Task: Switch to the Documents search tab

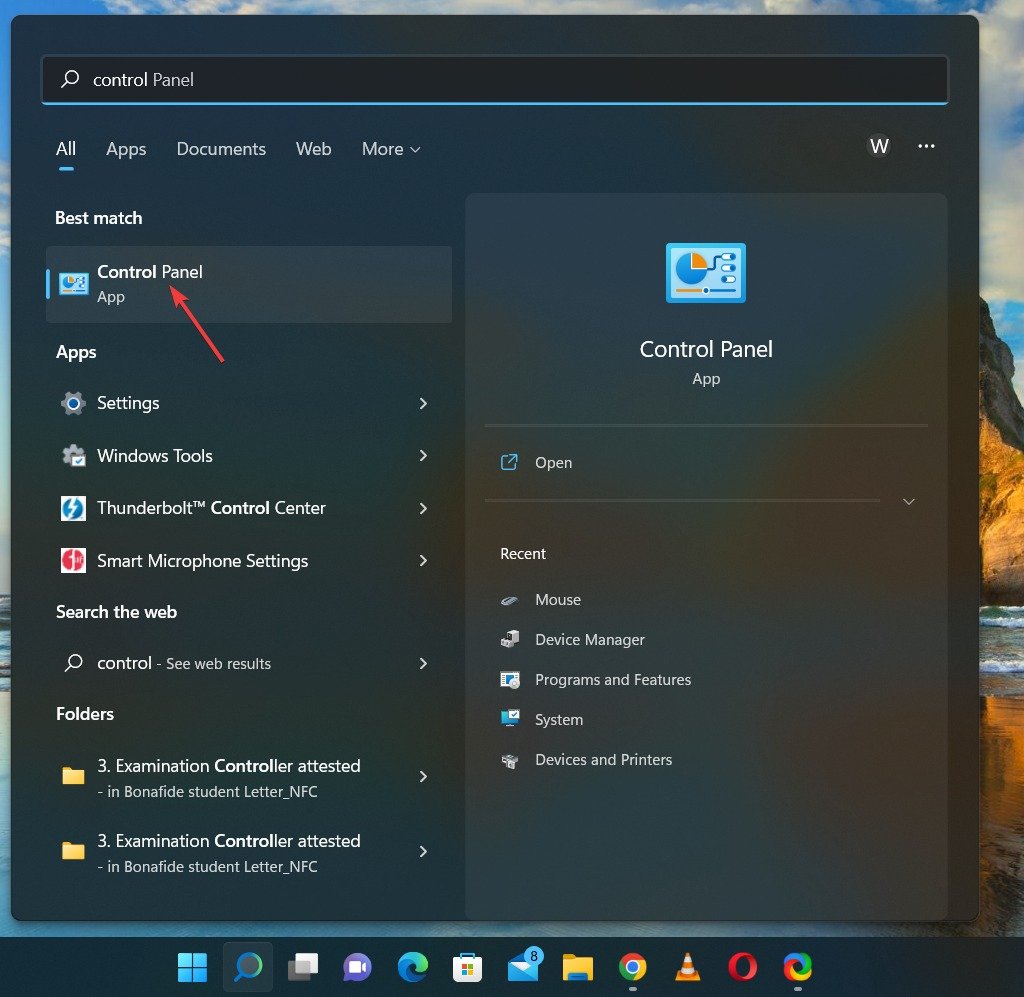Action: tap(221, 149)
